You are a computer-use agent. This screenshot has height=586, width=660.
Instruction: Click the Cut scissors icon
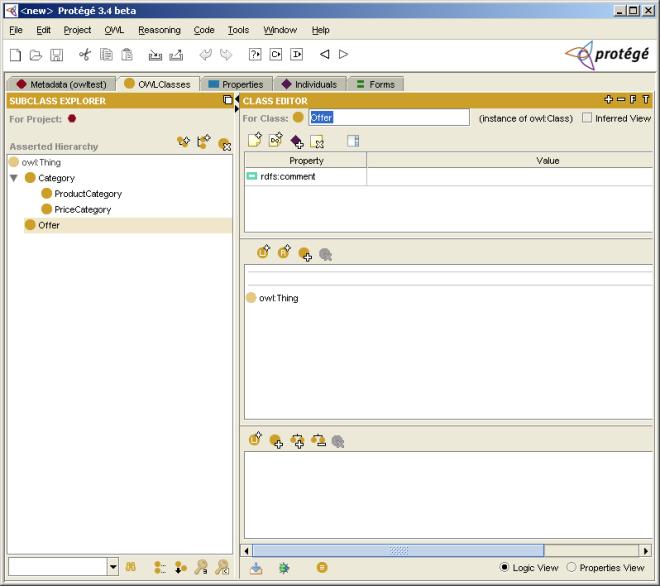point(85,55)
